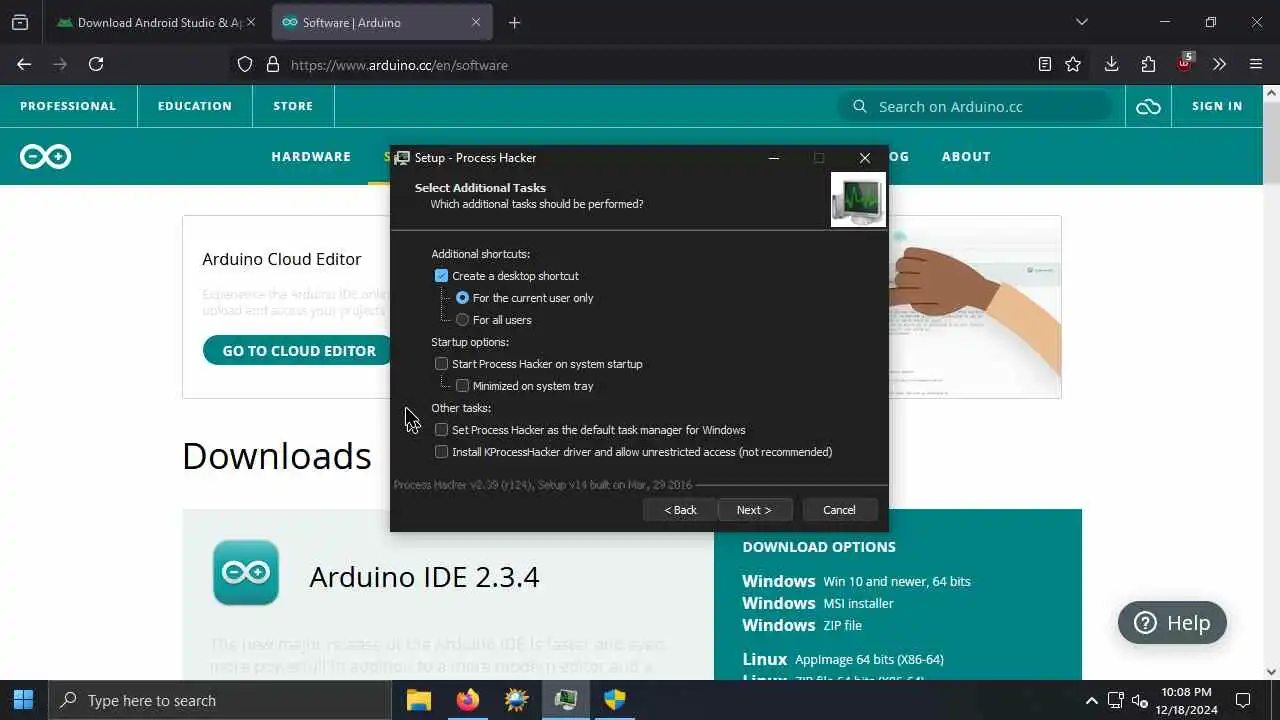Switch to Software | Arduino tab
Screen dimensions: 1280x720
382,22
